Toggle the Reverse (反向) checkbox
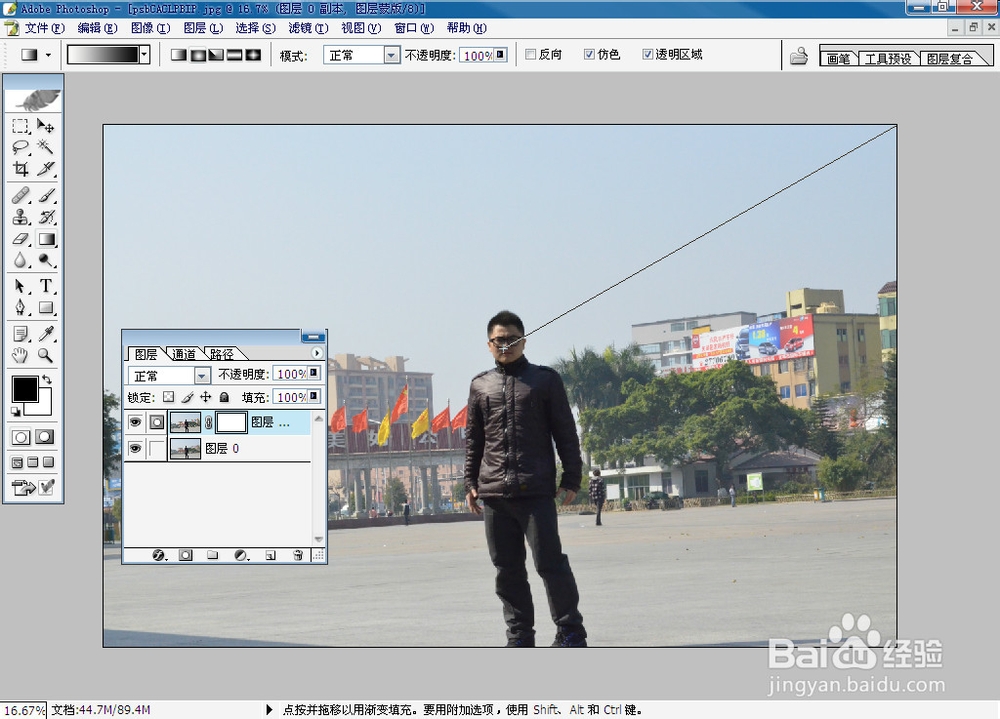Image resolution: width=1000 pixels, height=719 pixels. click(x=531, y=54)
